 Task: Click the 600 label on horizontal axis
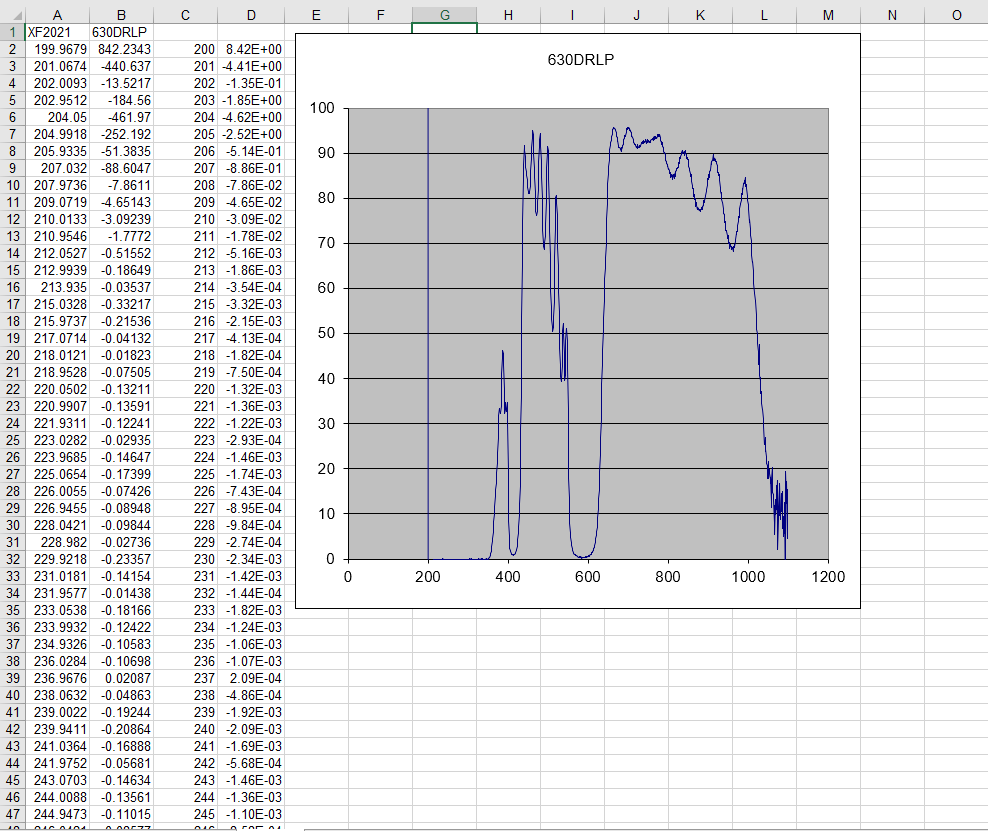pyautogui.click(x=588, y=577)
